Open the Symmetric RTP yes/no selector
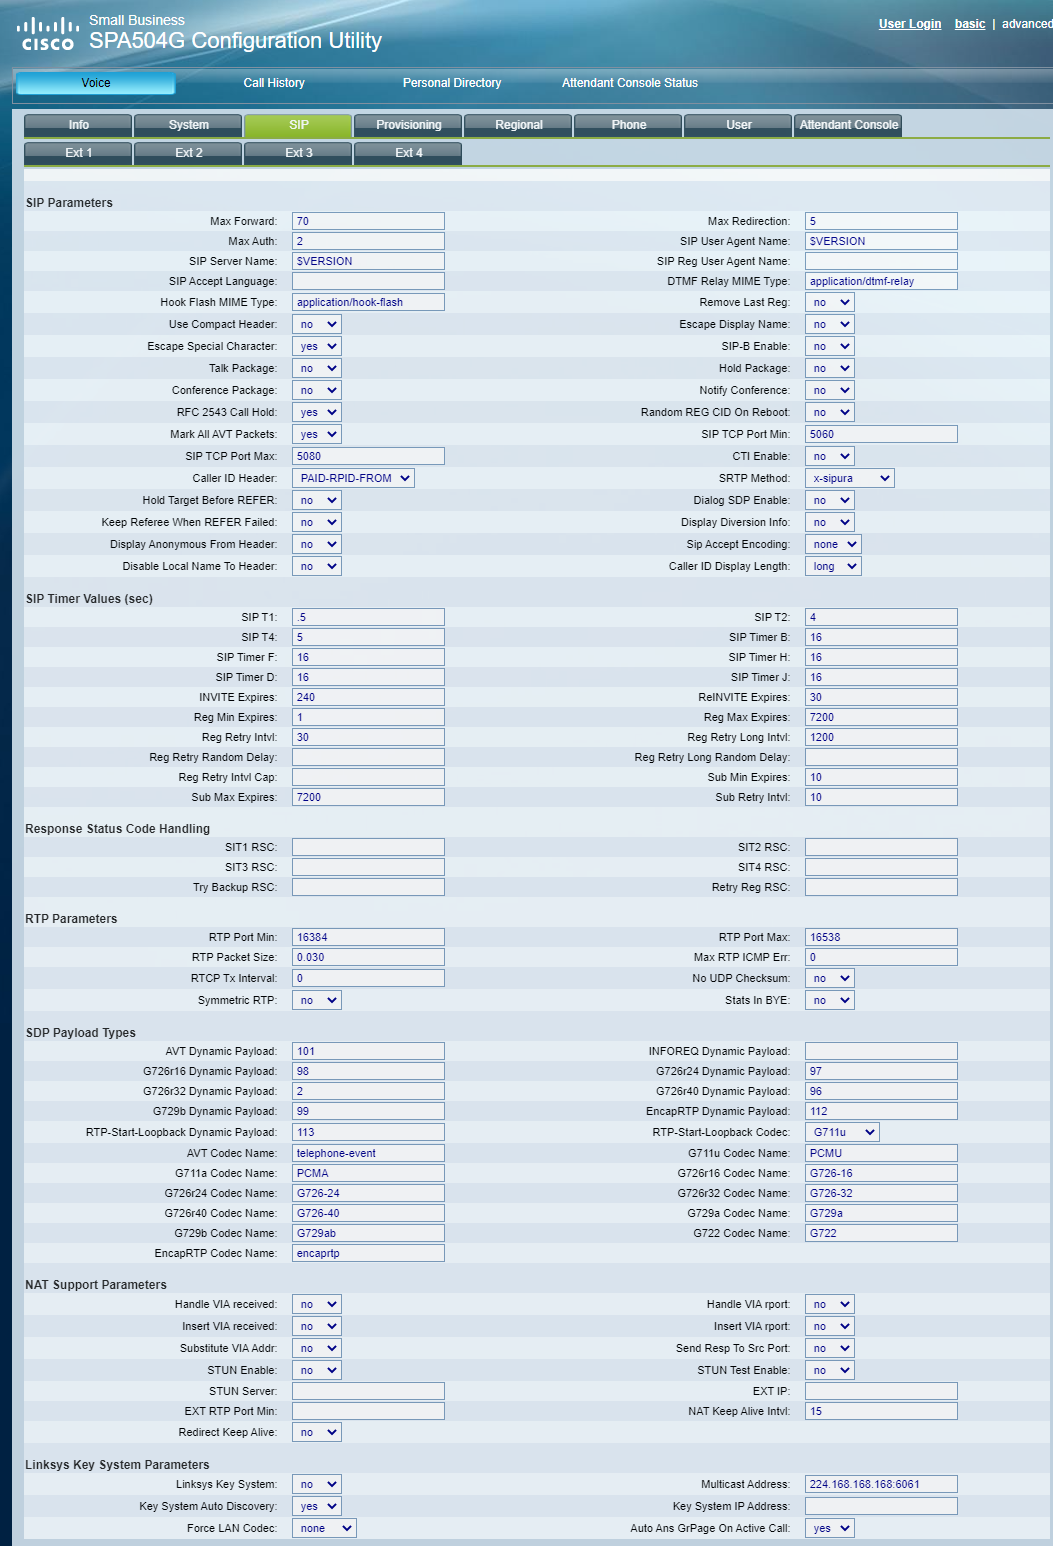 pos(317,1000)
